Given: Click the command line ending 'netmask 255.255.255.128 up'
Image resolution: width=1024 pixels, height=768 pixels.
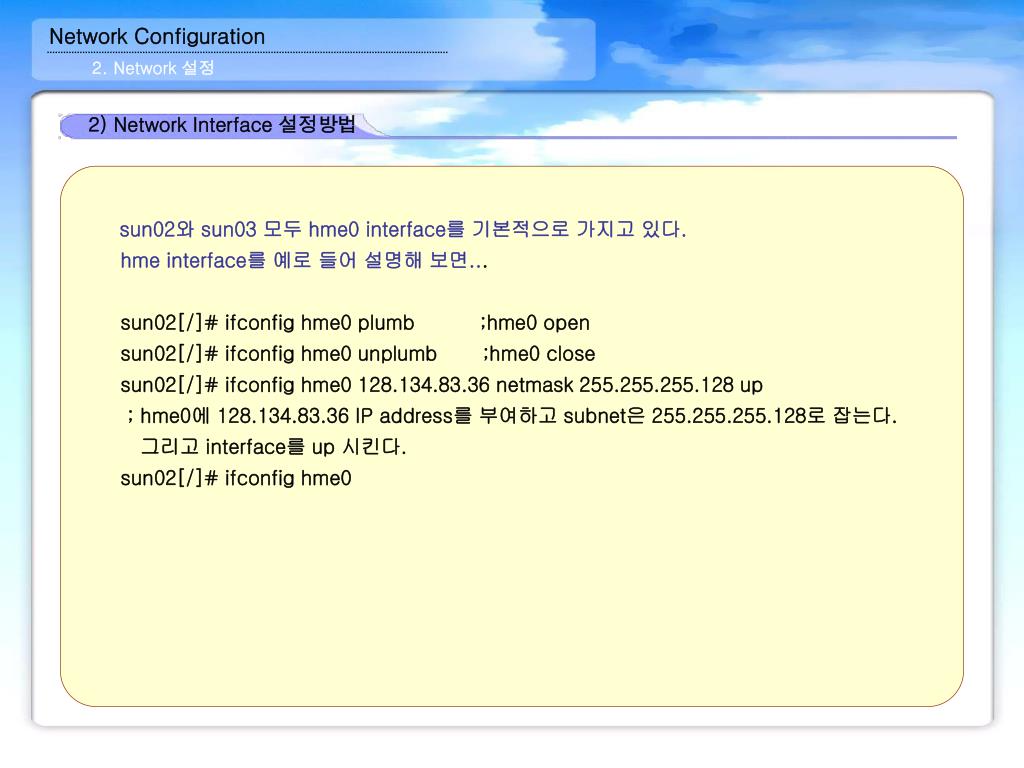Looking at the screenshot, I should pyautogui.click(x=441, y=385).
